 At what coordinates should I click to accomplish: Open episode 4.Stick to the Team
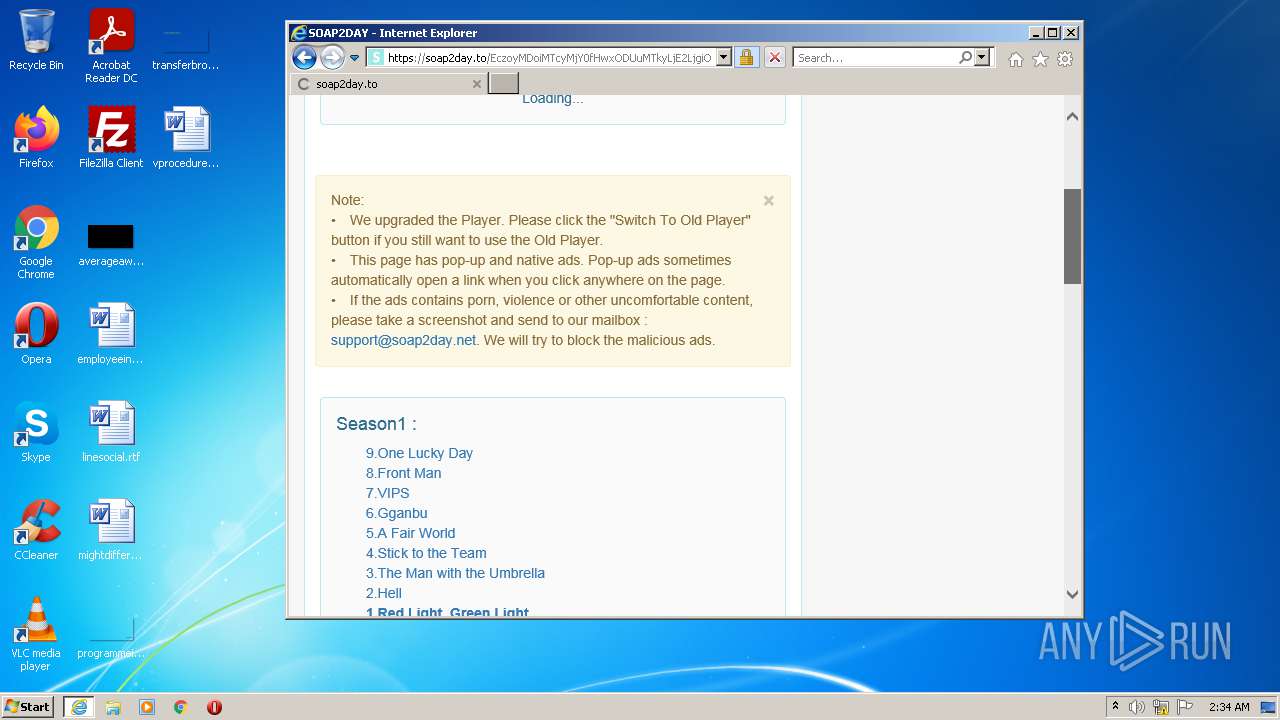[426, 553]
